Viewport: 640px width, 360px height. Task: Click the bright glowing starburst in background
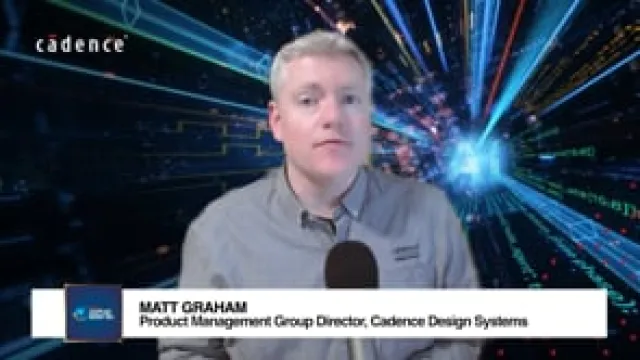tap(475, 161)
